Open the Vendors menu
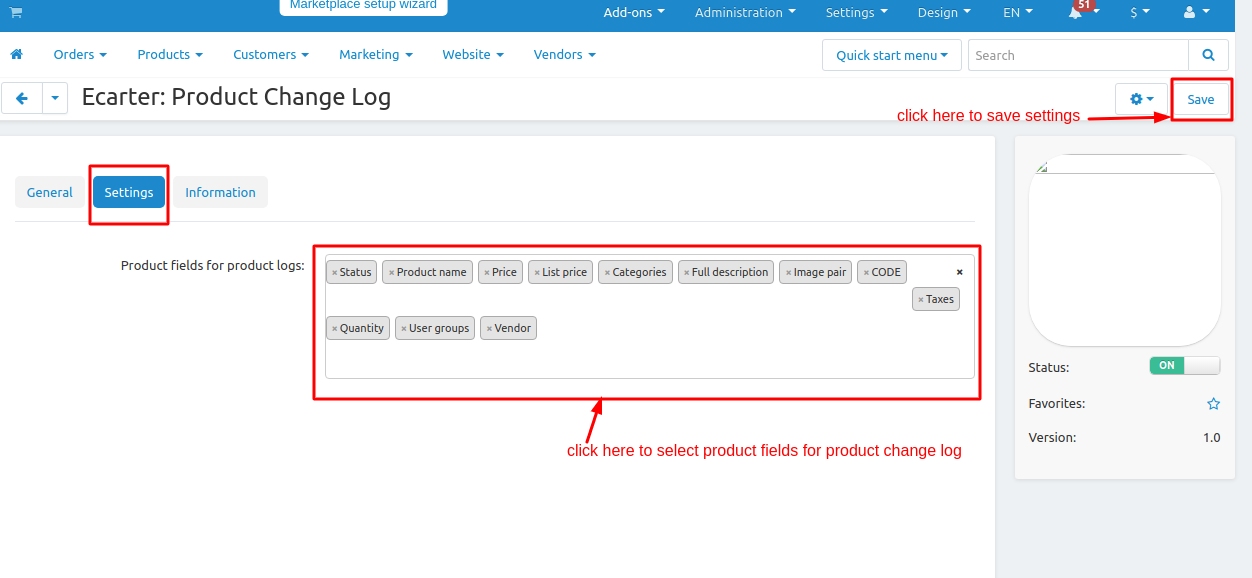This screenshot has width=1252, height=578. pyautogui.click(x=565, y=55)
